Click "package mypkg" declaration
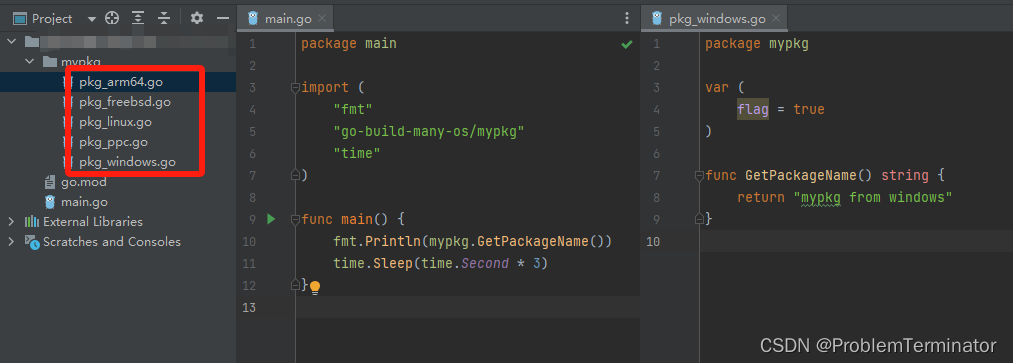The image size is (1013, 363). (757, 44)
